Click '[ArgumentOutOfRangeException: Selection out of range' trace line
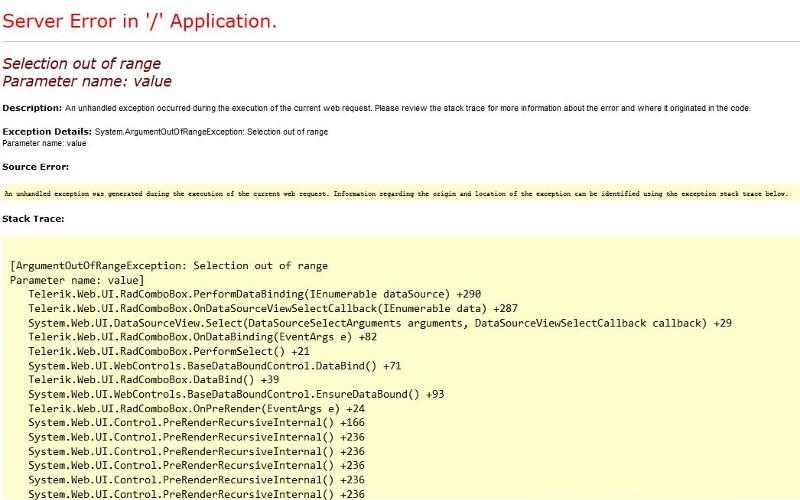This screenshot has width=800, height=500. 169,266
